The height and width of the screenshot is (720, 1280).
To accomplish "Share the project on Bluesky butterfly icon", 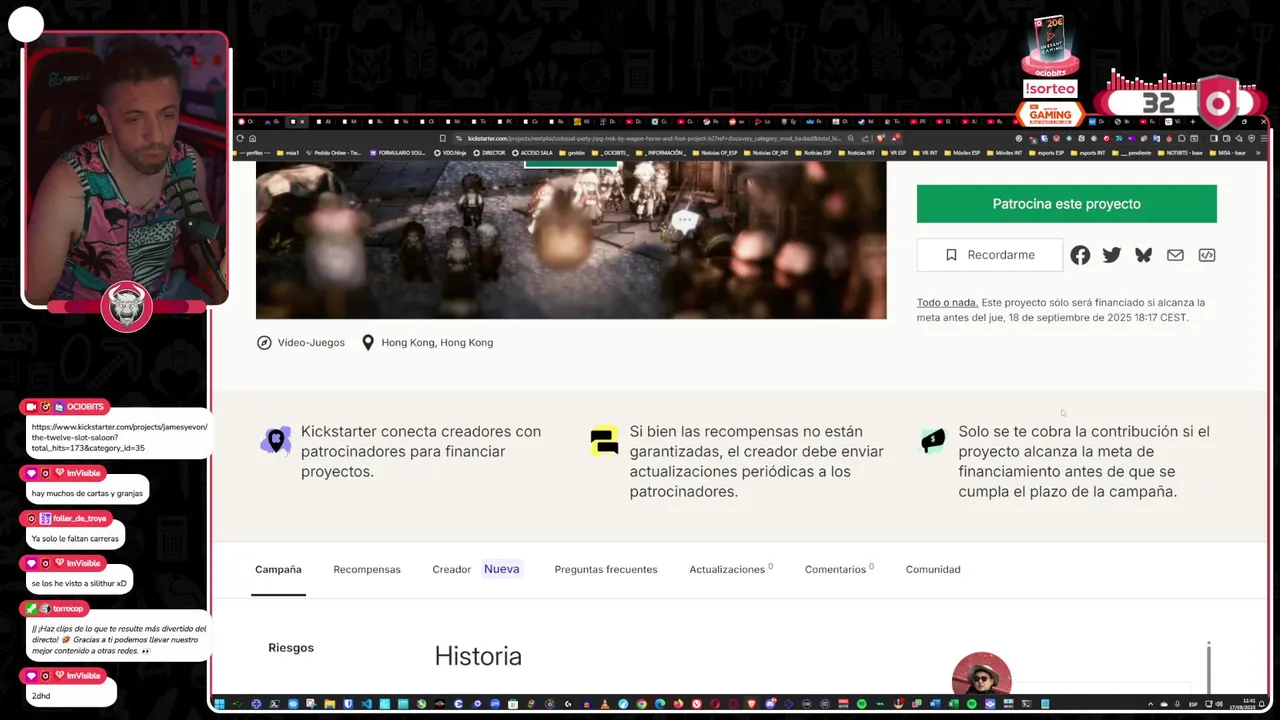I will 1144,255.
